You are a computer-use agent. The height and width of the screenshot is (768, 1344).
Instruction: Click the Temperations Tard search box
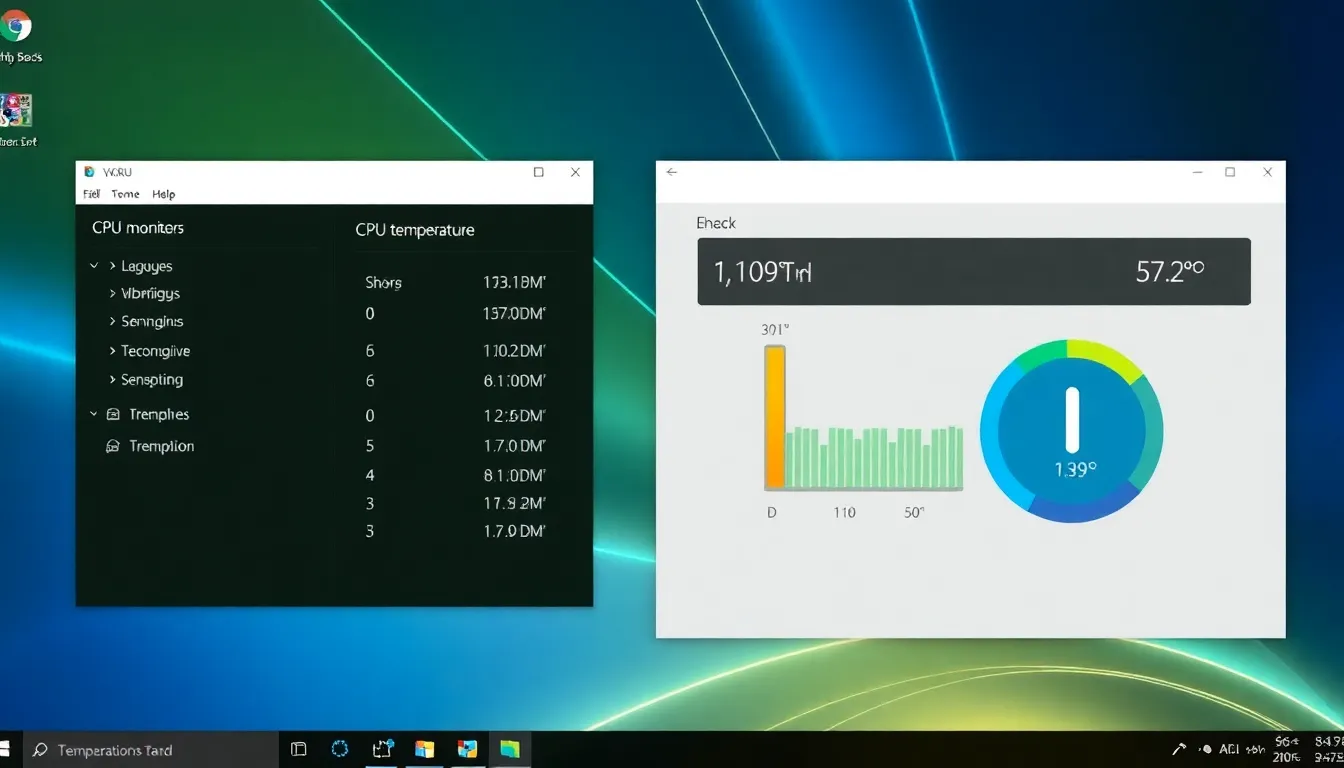point(150,749)
